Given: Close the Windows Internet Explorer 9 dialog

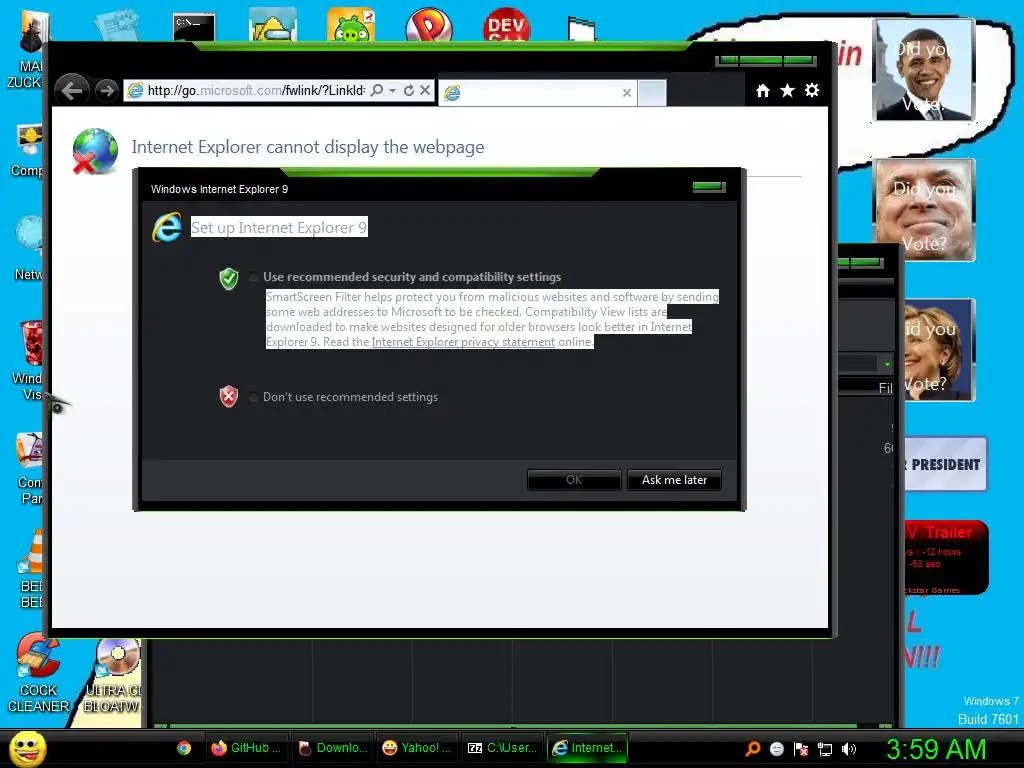Looking at the screenshot, I should click(x=709, y=187).
